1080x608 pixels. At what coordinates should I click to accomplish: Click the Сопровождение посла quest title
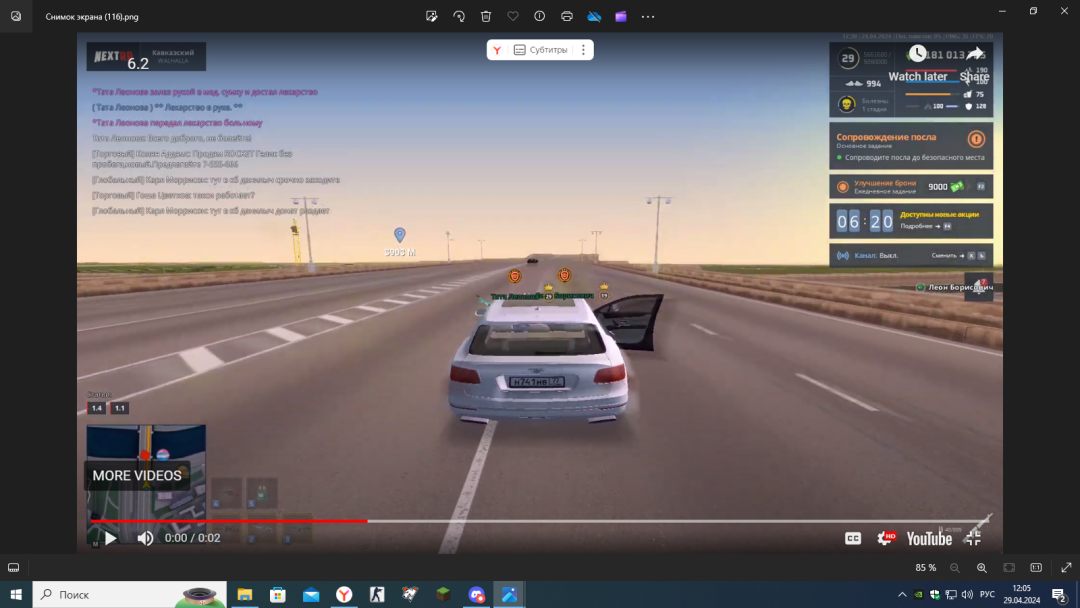886,137
